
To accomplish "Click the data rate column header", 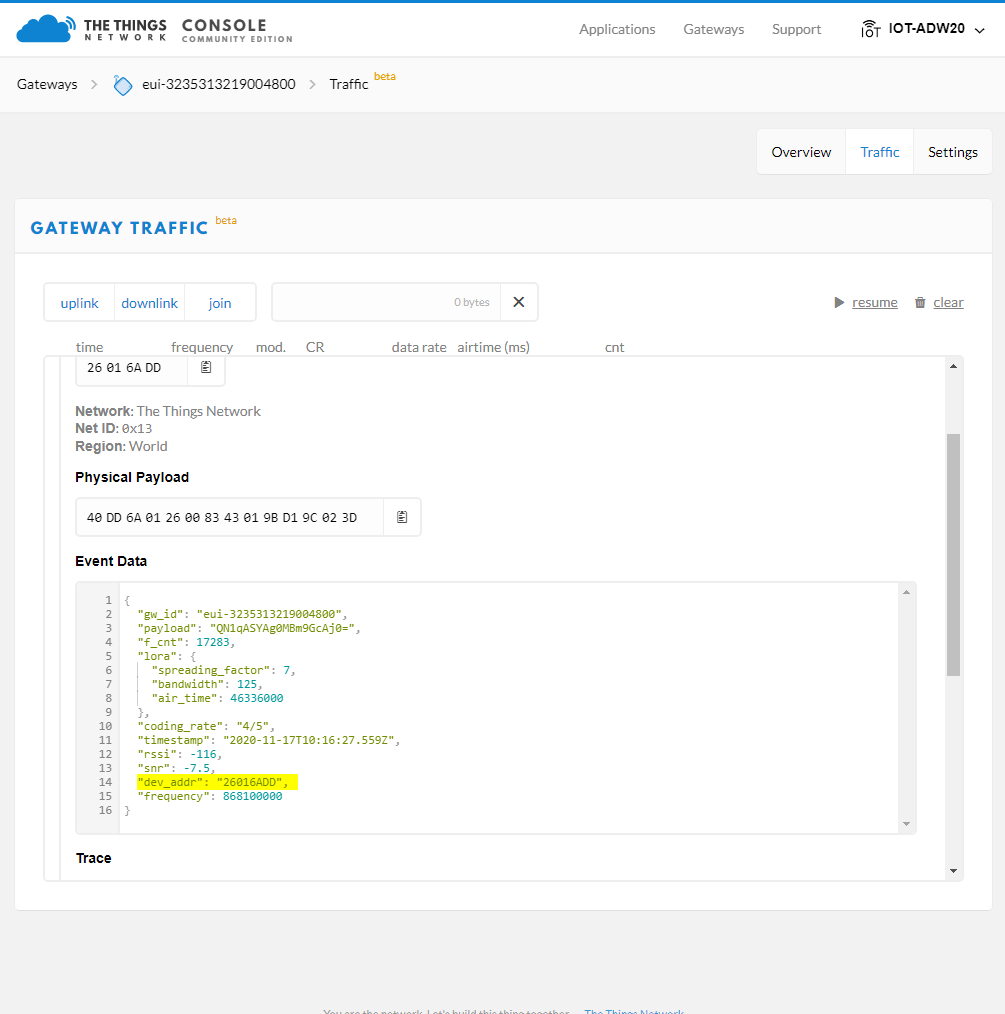I will coord(419,347).
